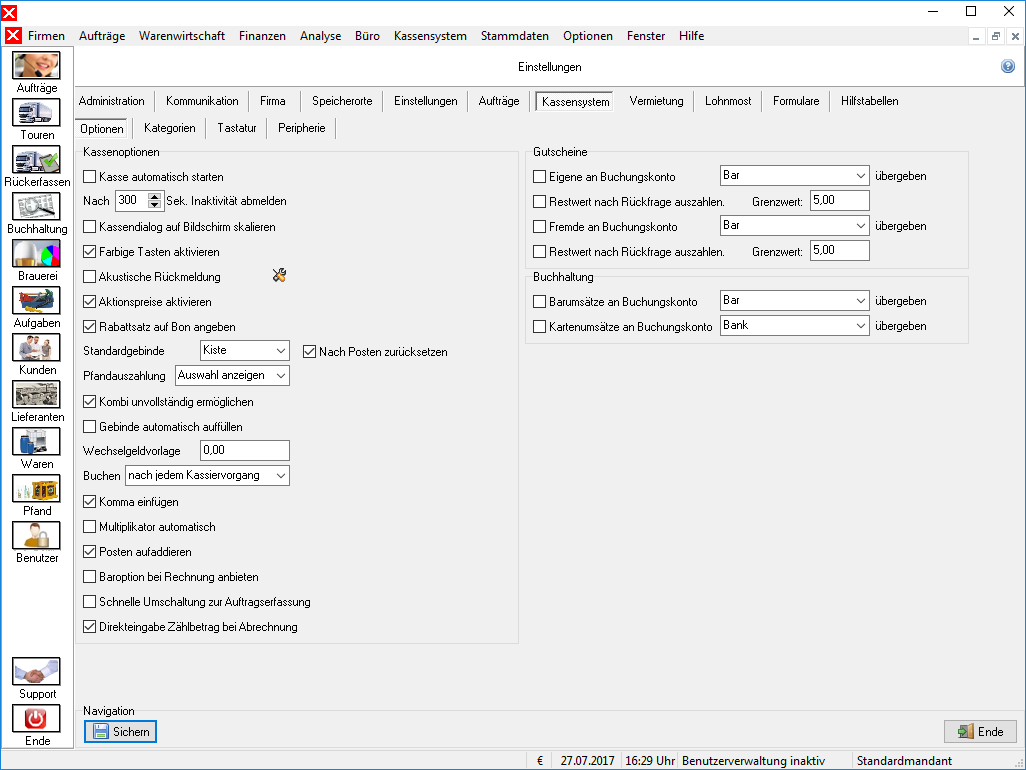
Task: Open Brauerei from the sidebar
Action: [x=37, y=254]
